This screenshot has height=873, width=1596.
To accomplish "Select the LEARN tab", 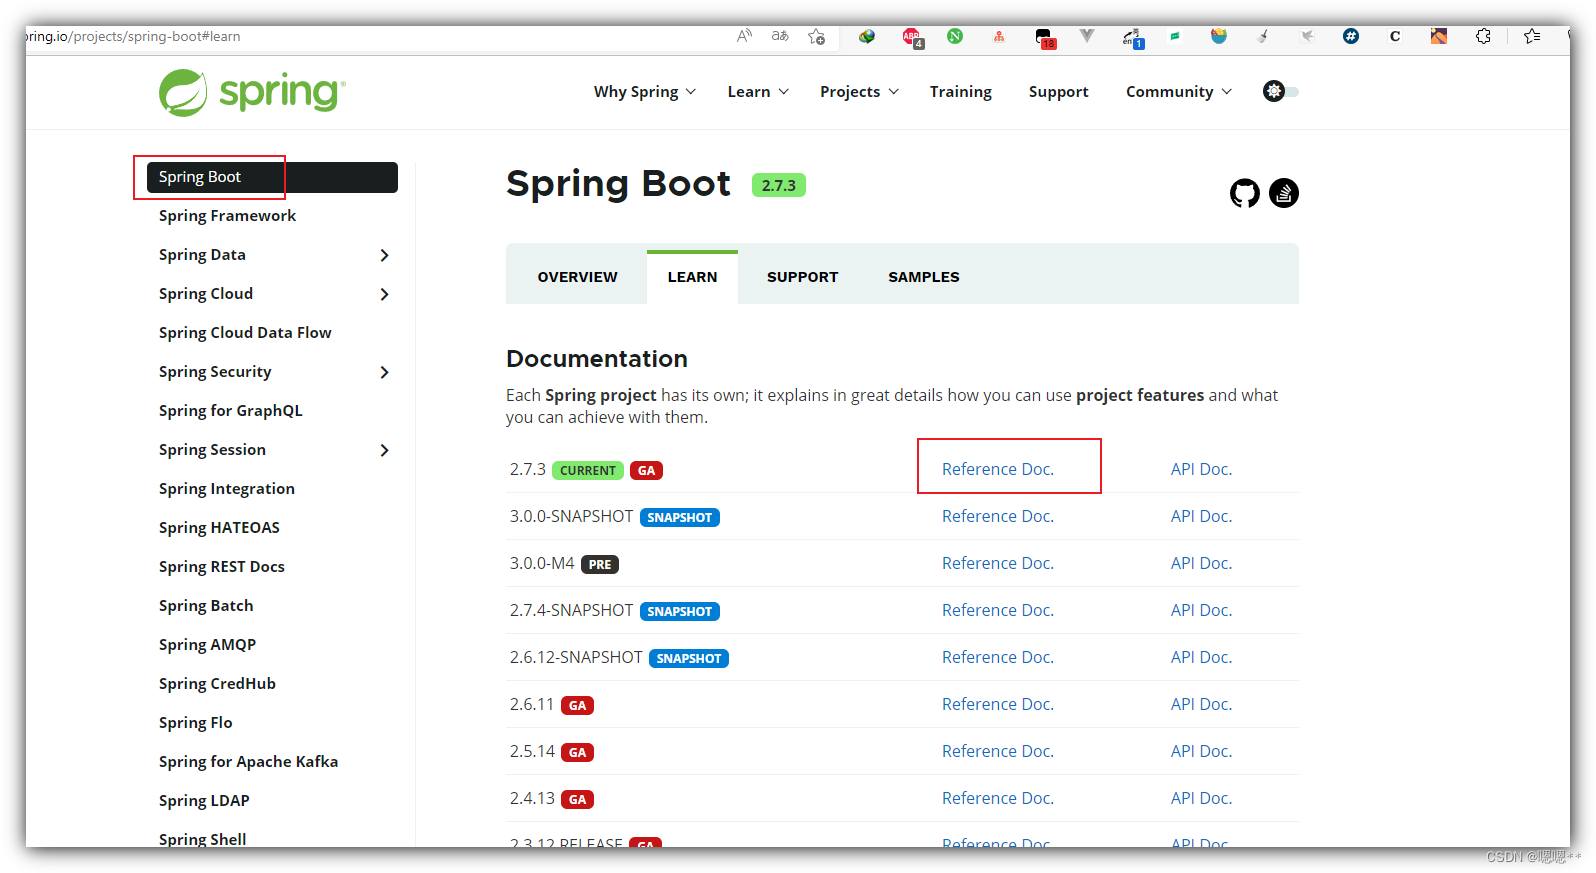I will pos(692,277).
